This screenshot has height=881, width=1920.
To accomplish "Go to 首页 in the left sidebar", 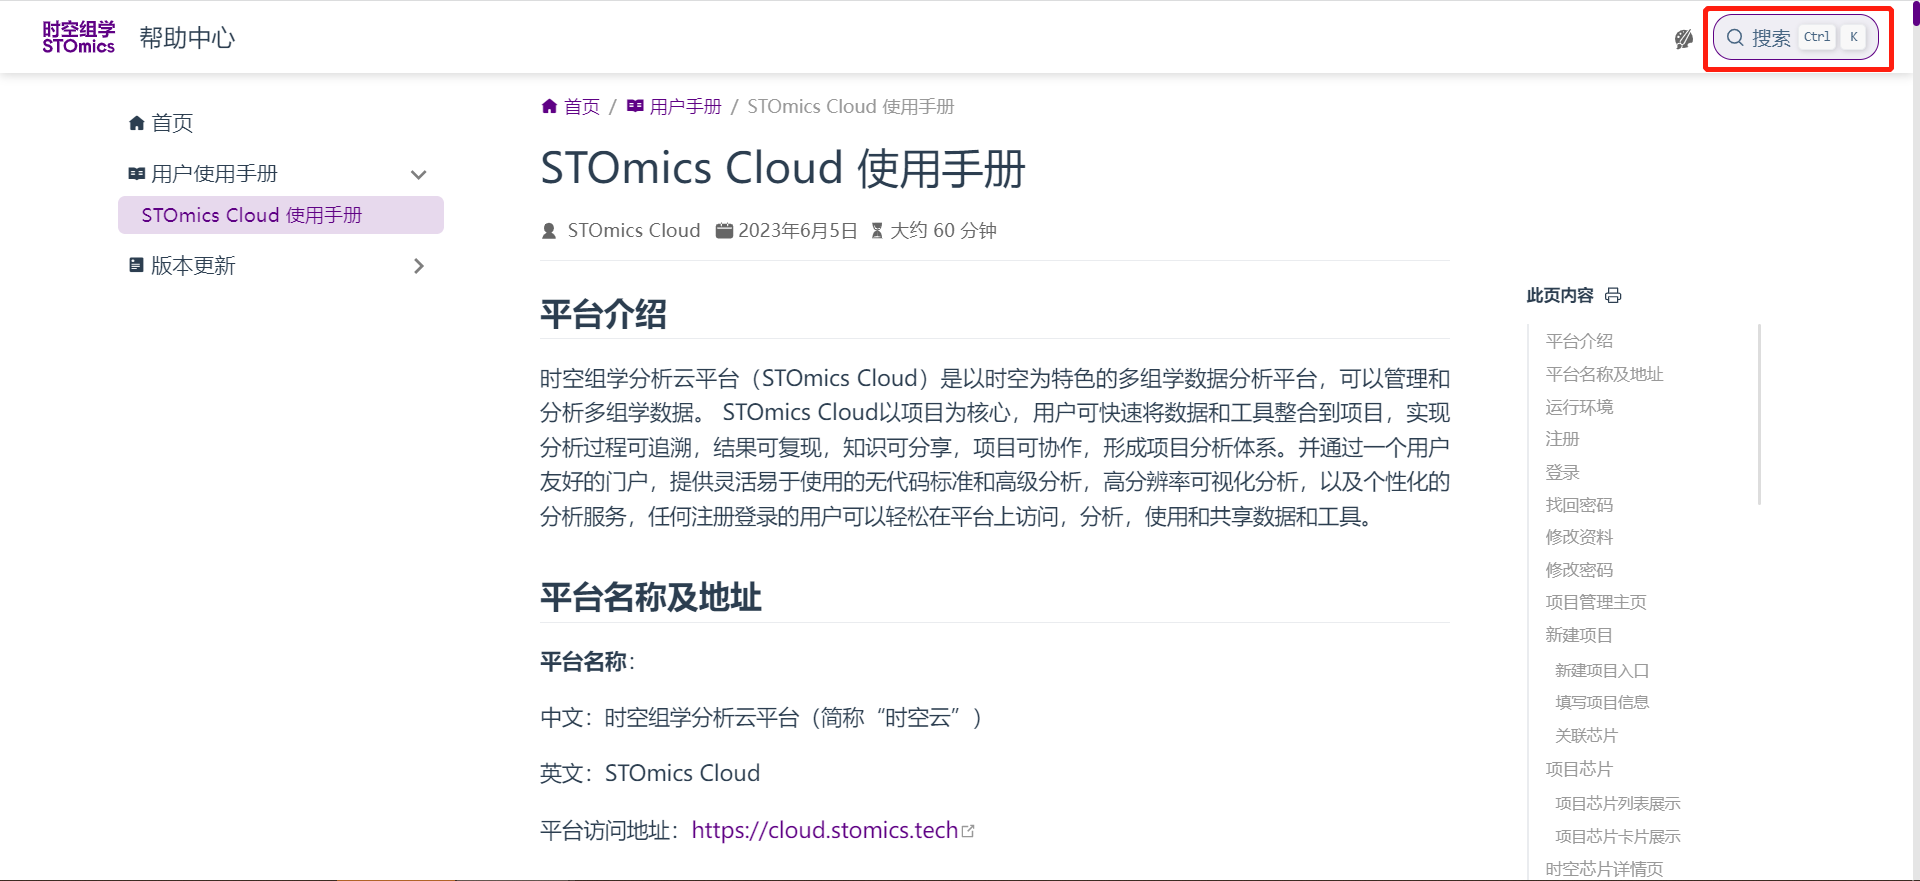I will pos(172,123).
